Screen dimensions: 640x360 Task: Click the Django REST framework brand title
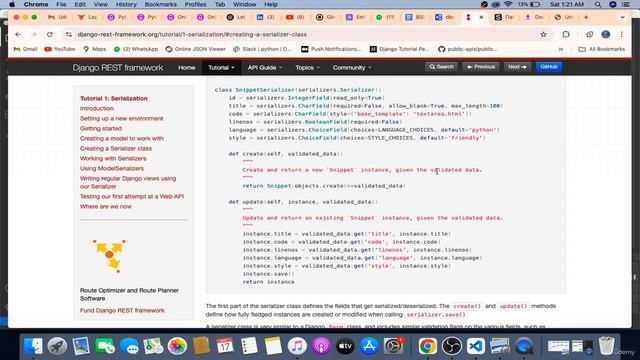[x=118, y=68]
